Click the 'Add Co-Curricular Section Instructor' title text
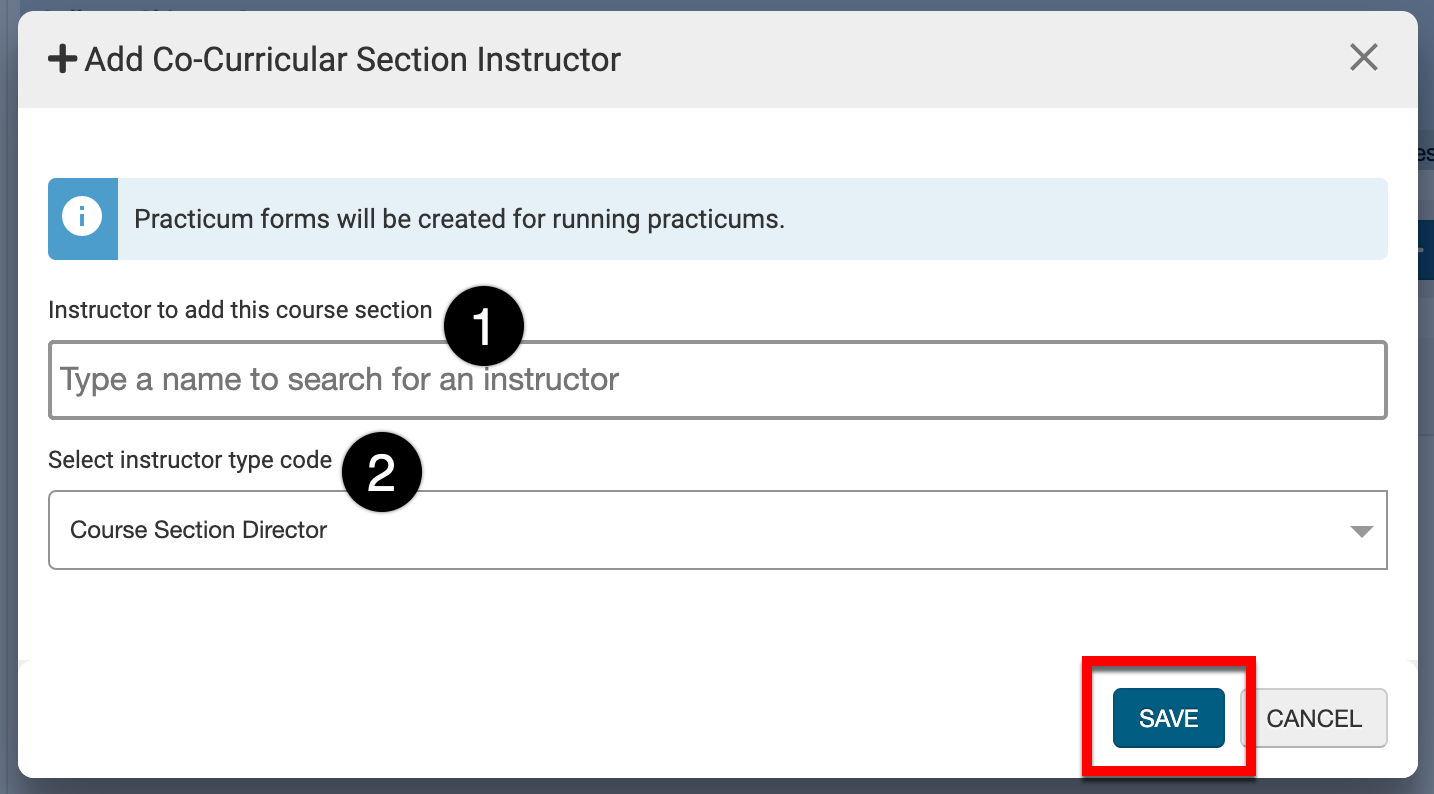 352,60
